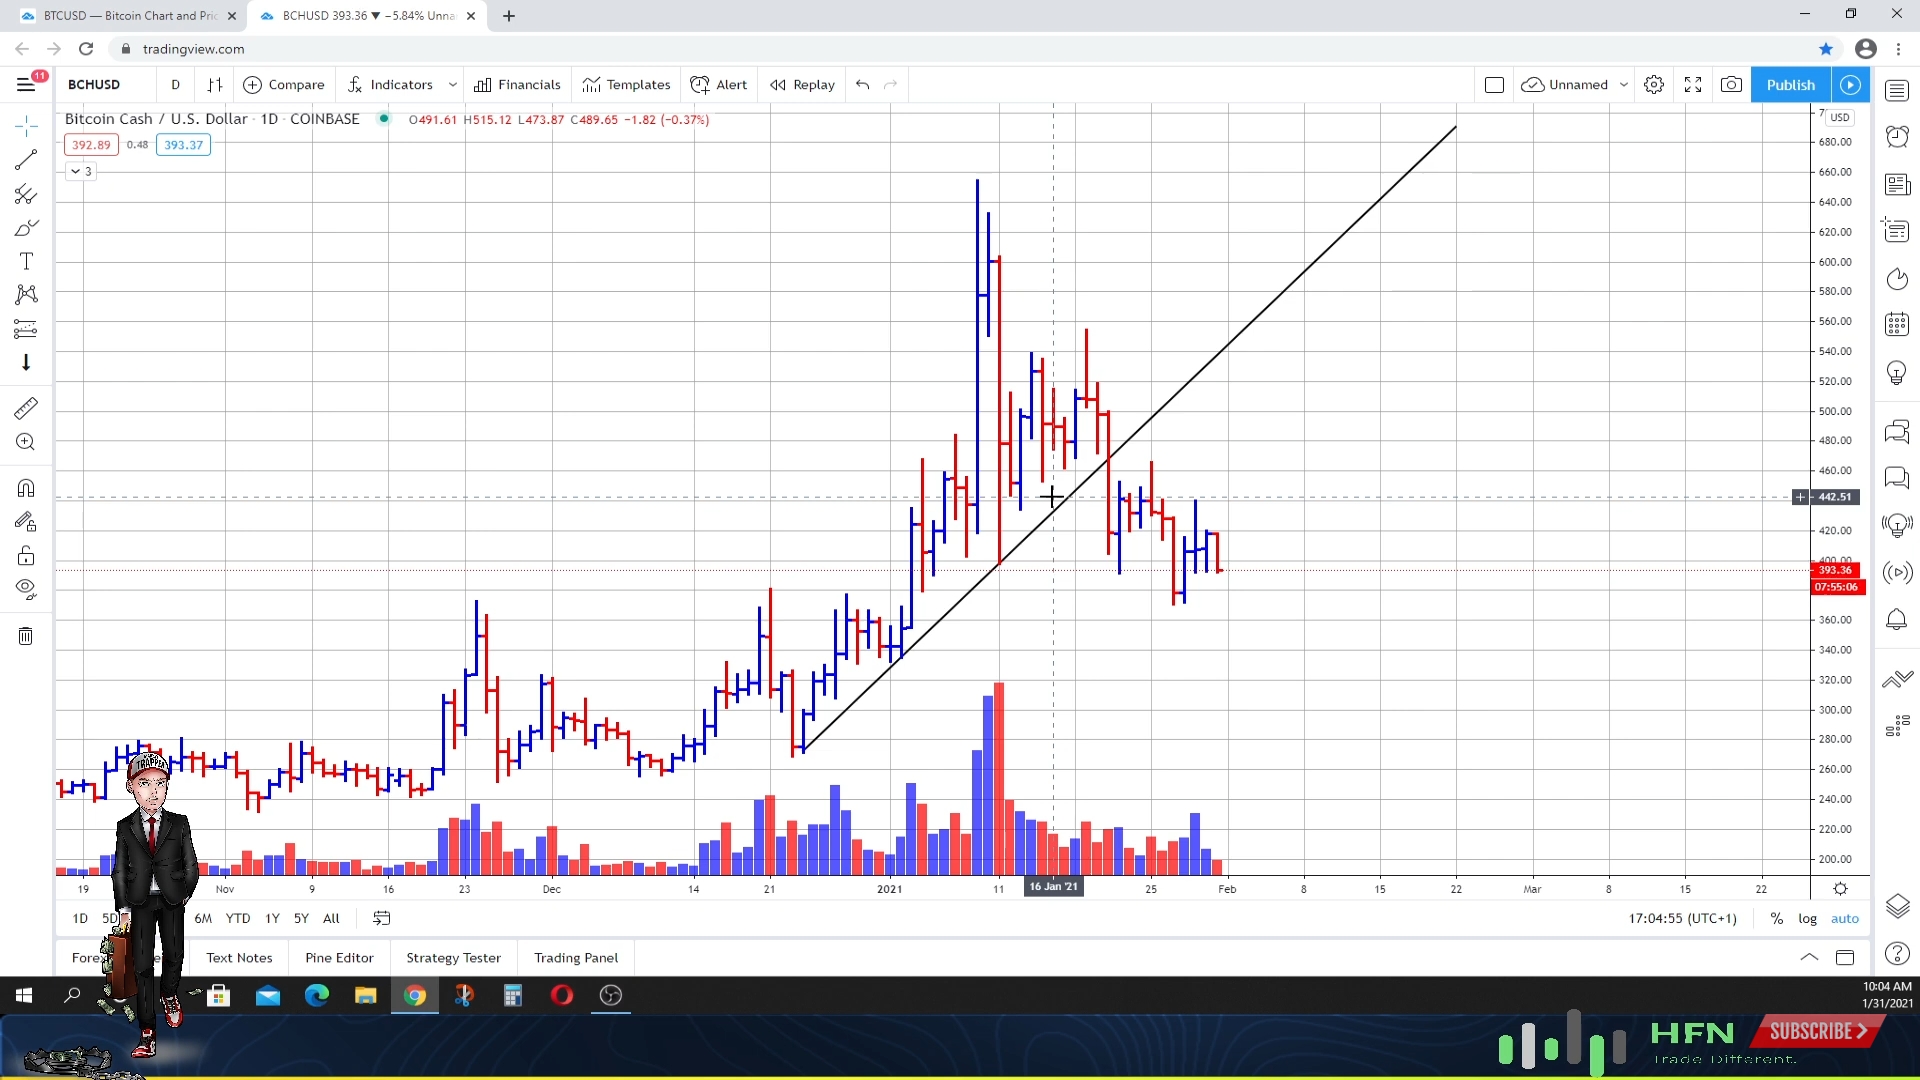Screen dimensions: 1920x1080
Task: Change the bar chart style
Action: 215,85
